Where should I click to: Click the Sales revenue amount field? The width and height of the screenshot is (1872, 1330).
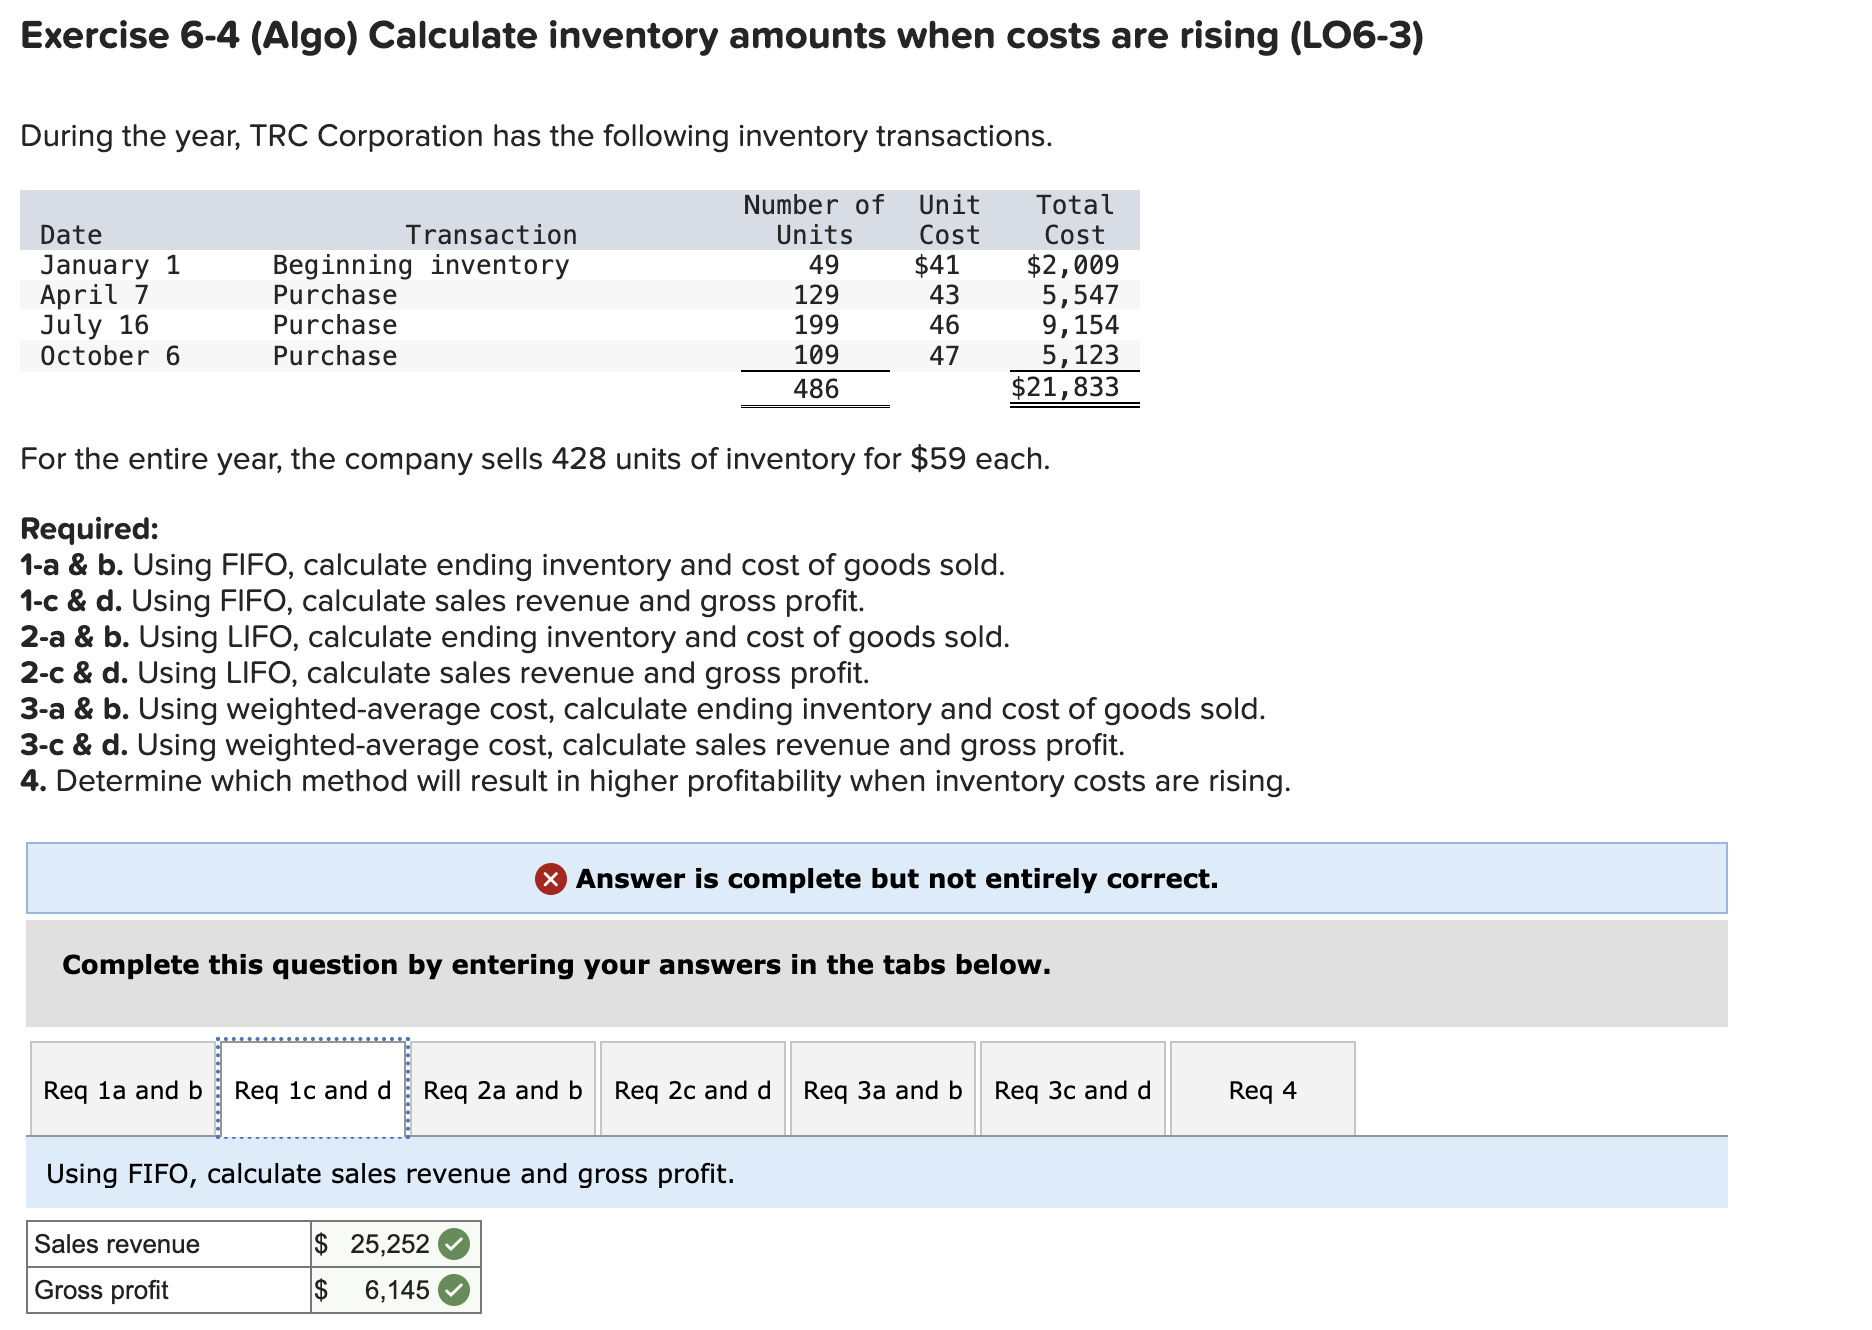pos(385,1243)
